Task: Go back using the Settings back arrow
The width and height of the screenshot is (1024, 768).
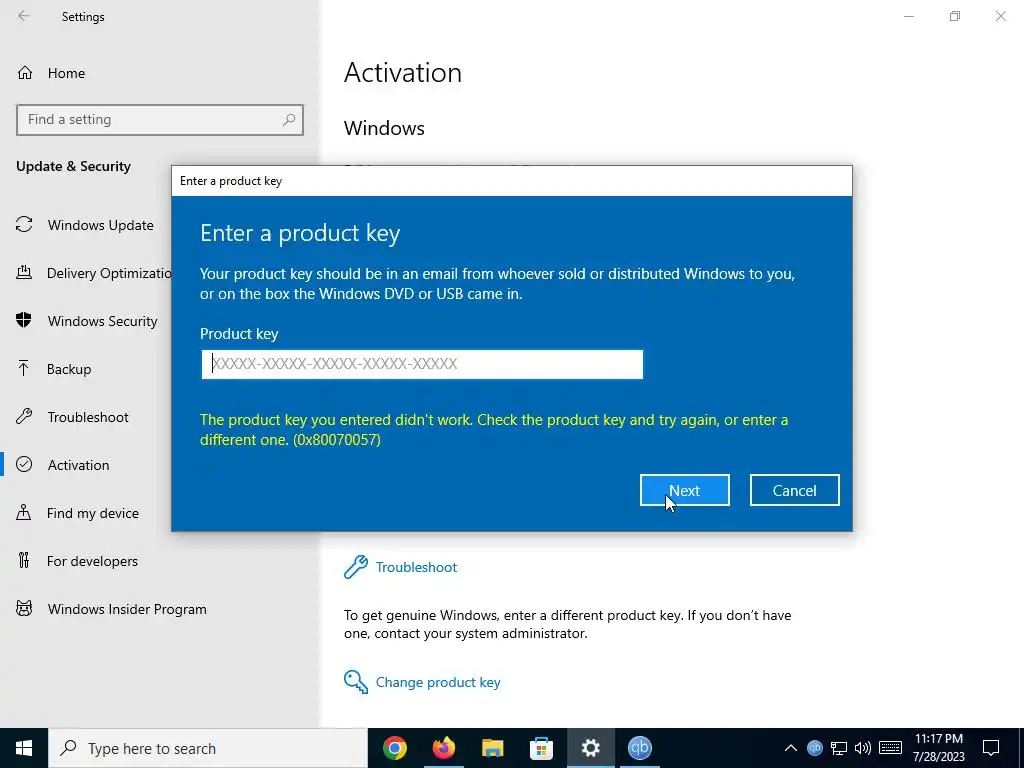Action: [24, 16]
